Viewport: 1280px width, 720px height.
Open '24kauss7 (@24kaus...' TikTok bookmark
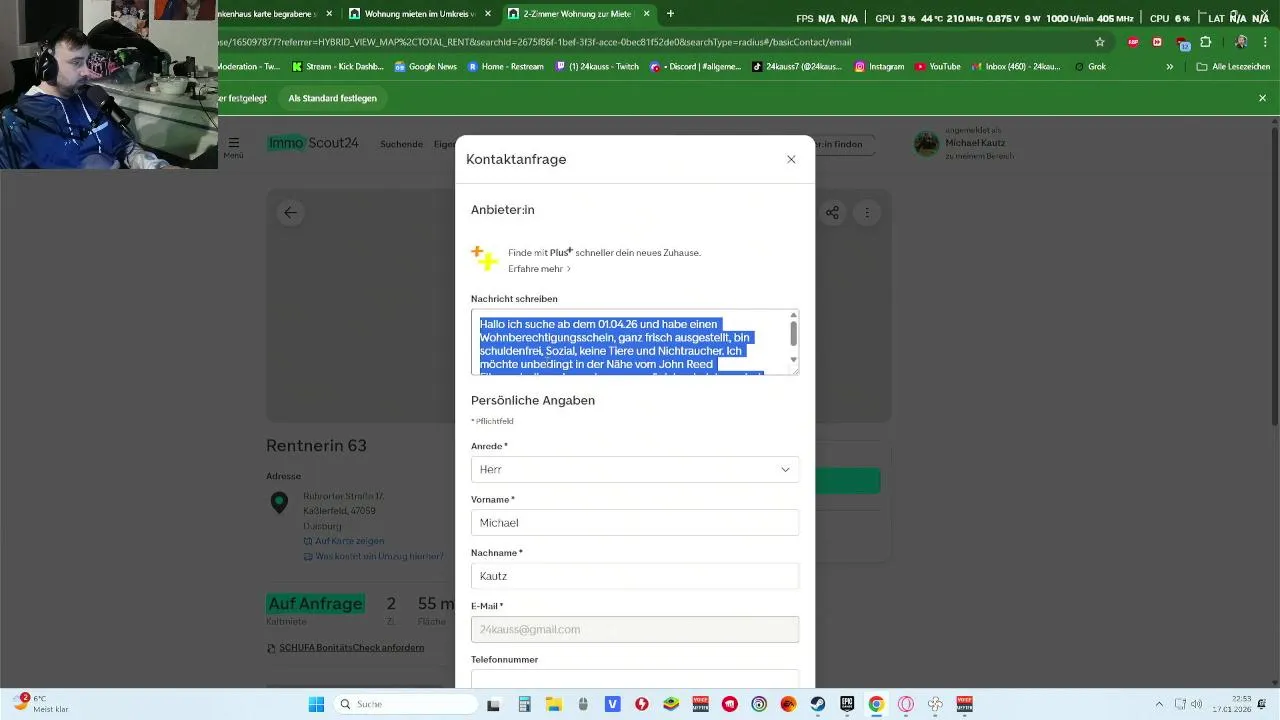797,67
